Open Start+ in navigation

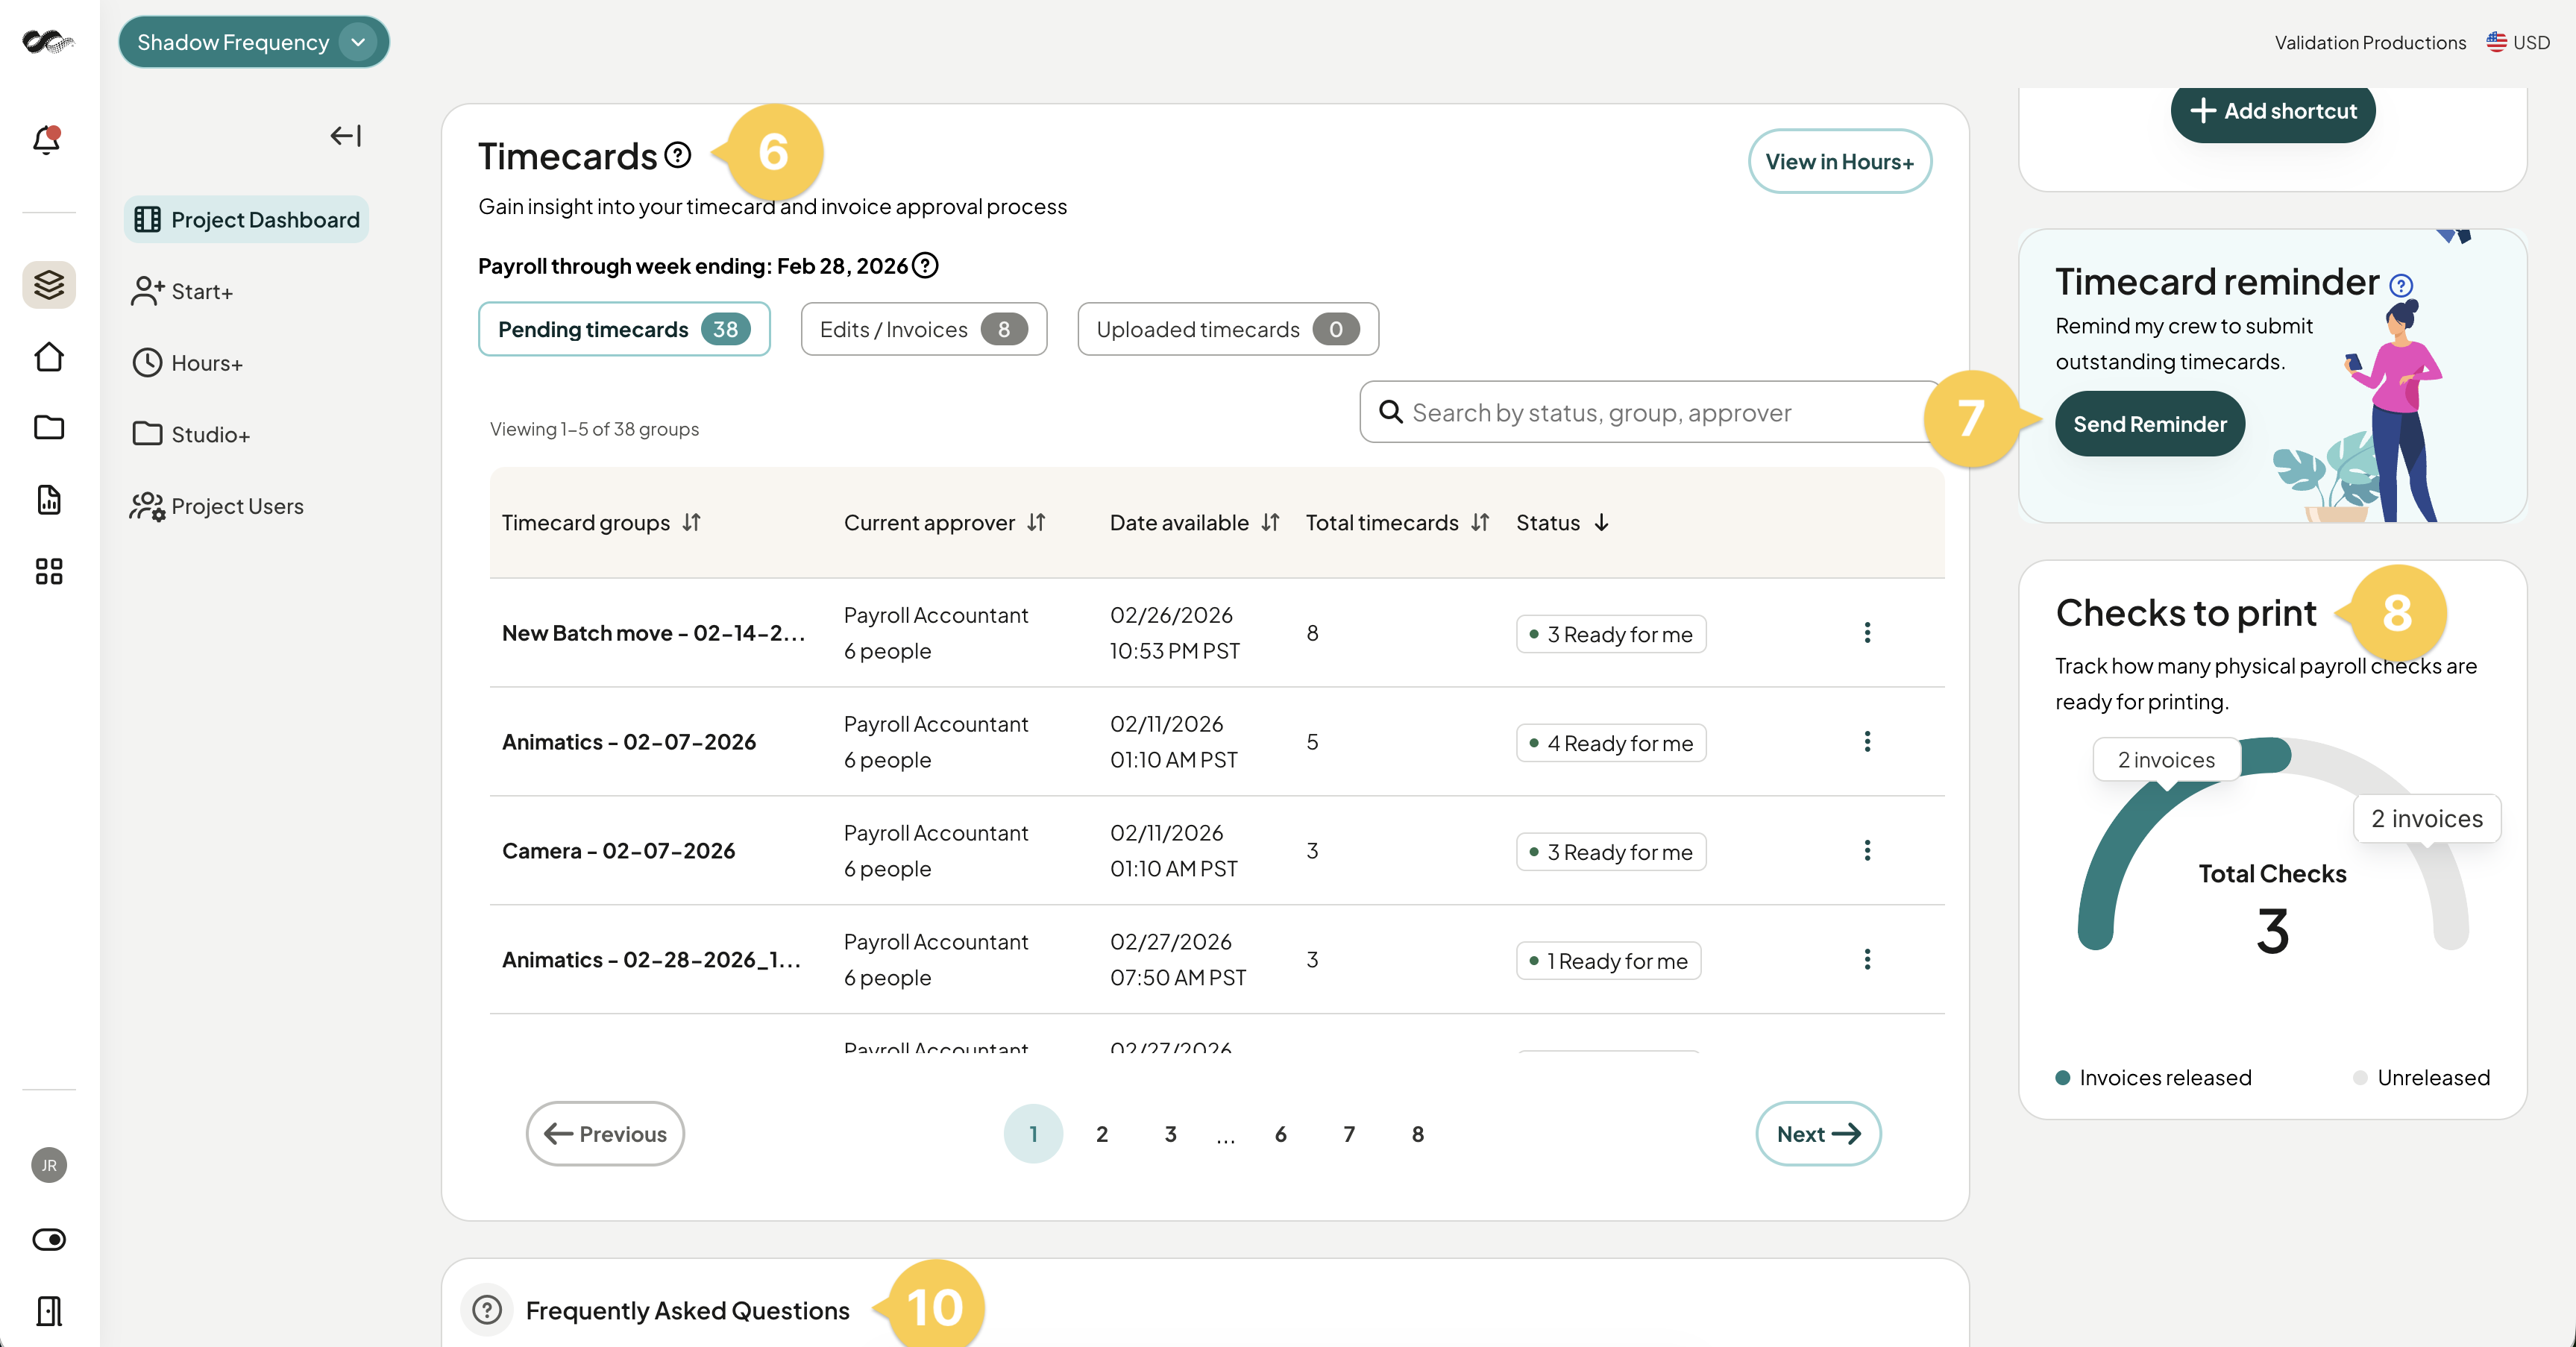click(x=182, y=292)
